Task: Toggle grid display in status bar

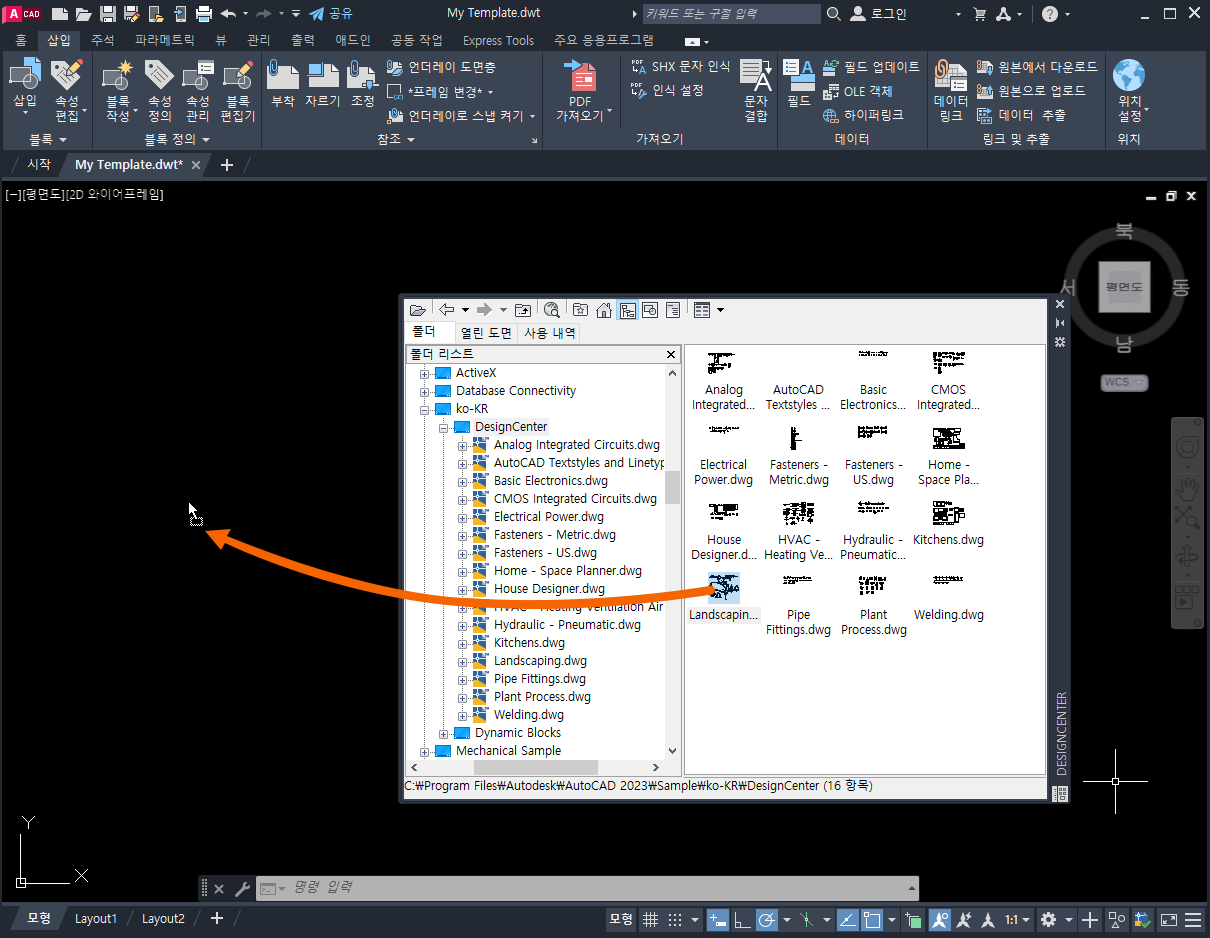Action: tap(650, 919)
